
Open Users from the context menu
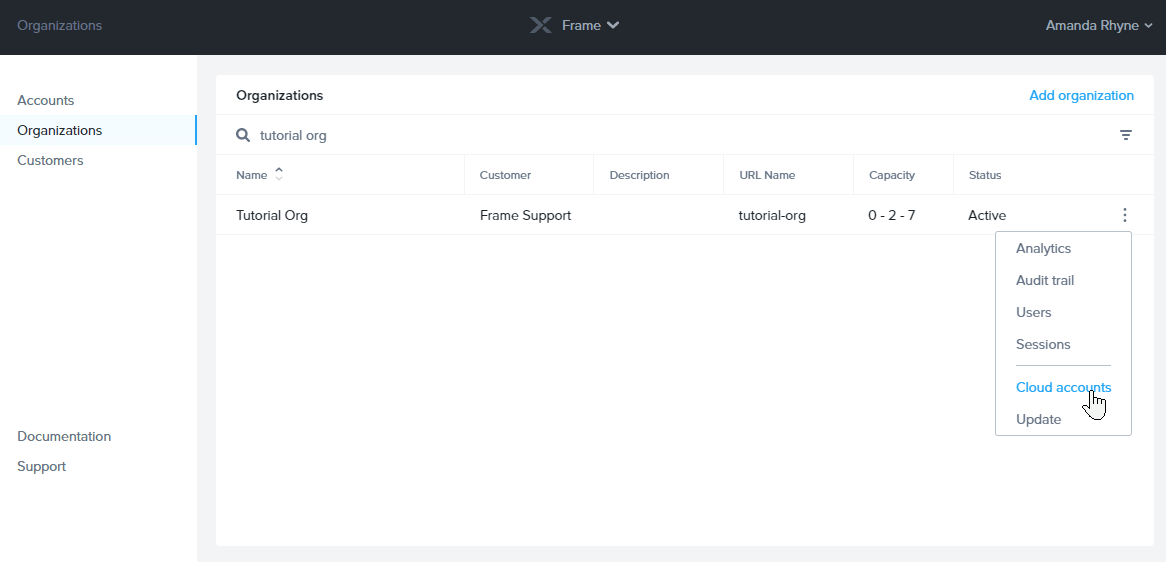1033,312
